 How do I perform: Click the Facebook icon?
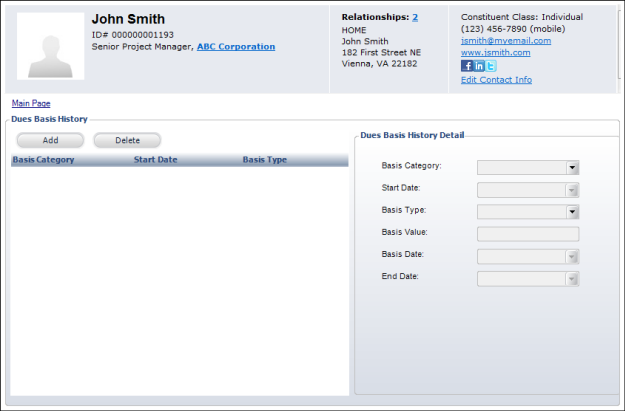[x=466, y=66]
